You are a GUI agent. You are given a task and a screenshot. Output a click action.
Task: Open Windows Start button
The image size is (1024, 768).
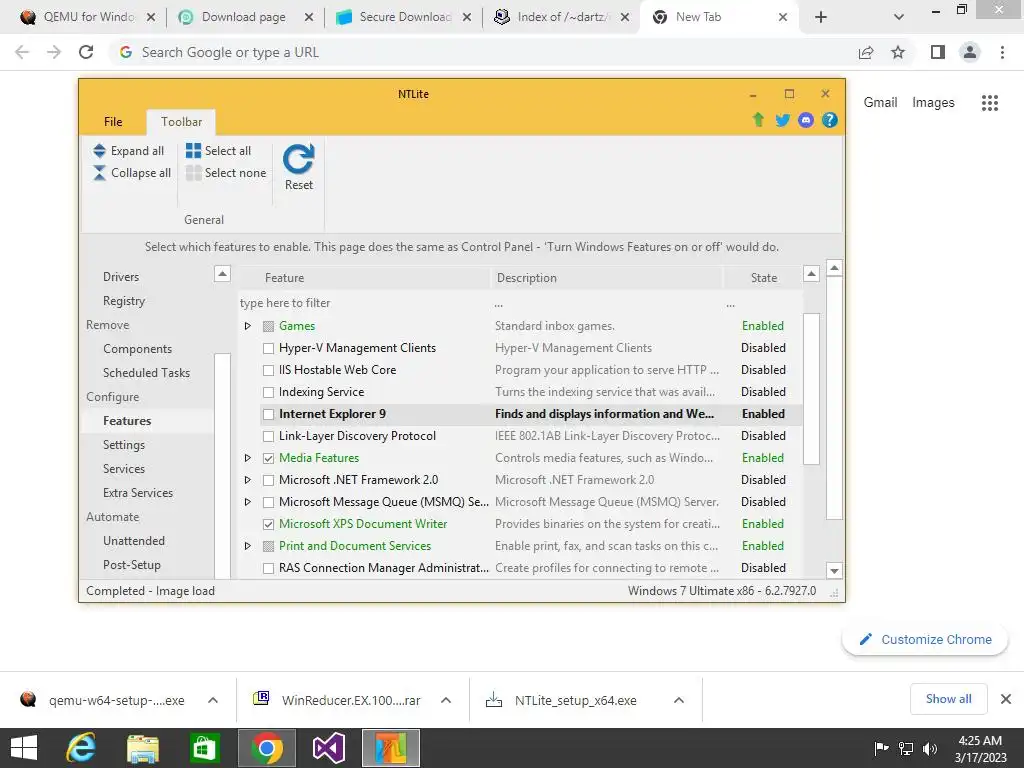pos(24,748)
